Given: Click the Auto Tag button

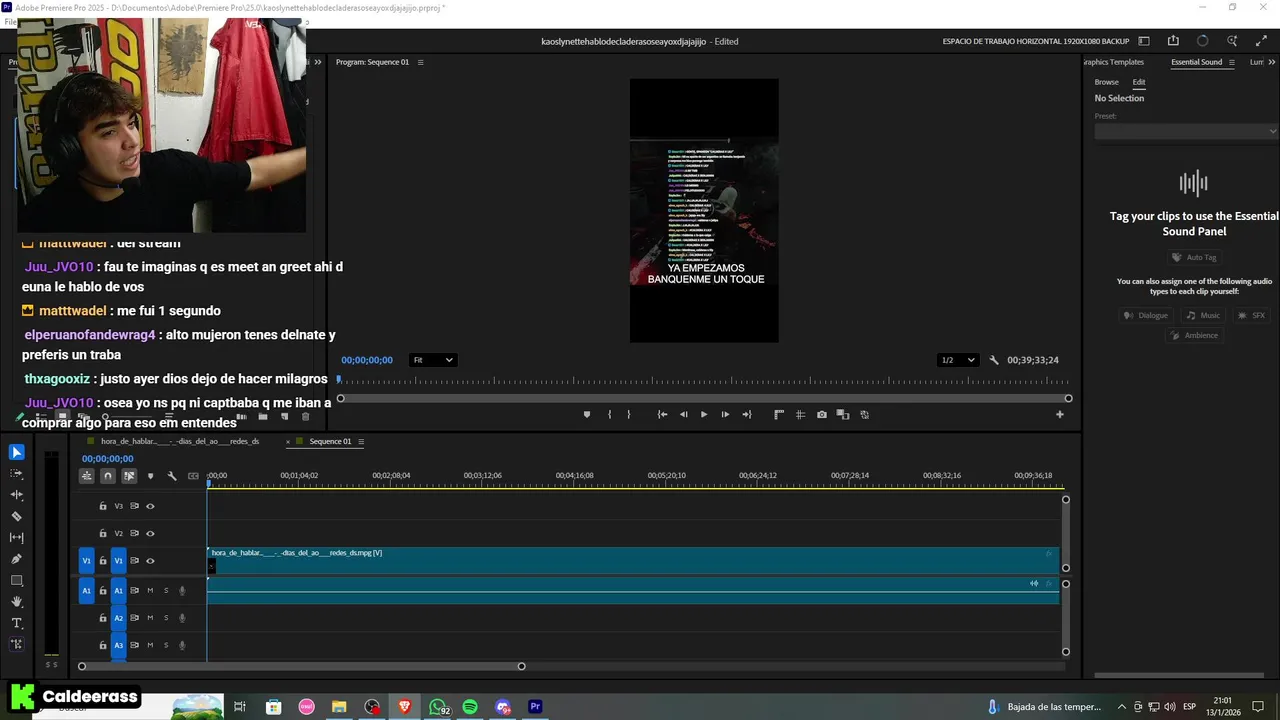Looking at the screenshot, I should click(1193, 257).
